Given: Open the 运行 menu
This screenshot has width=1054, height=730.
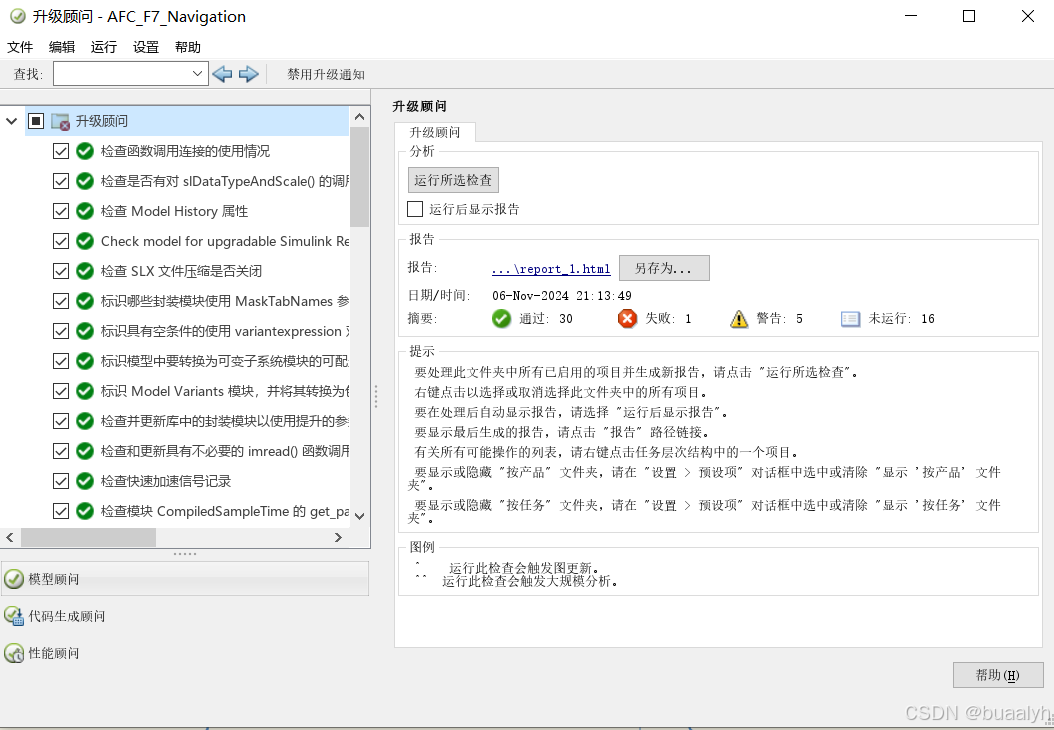Looking at the screenshot, I should tap(104, 47).
